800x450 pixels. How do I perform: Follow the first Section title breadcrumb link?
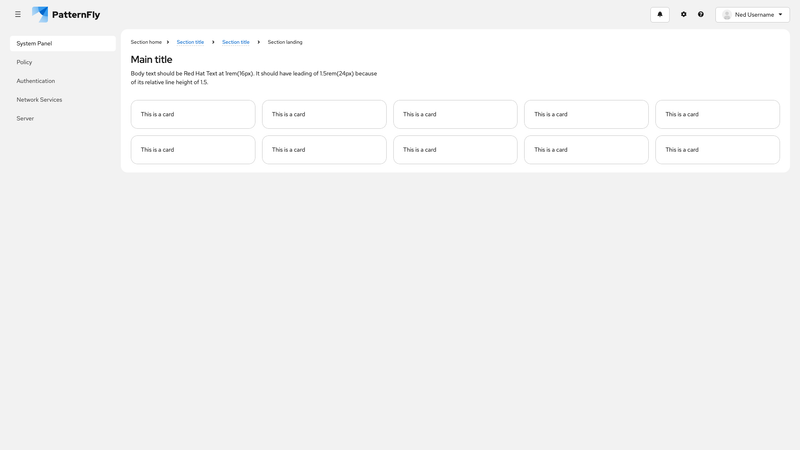click(190, 42)
